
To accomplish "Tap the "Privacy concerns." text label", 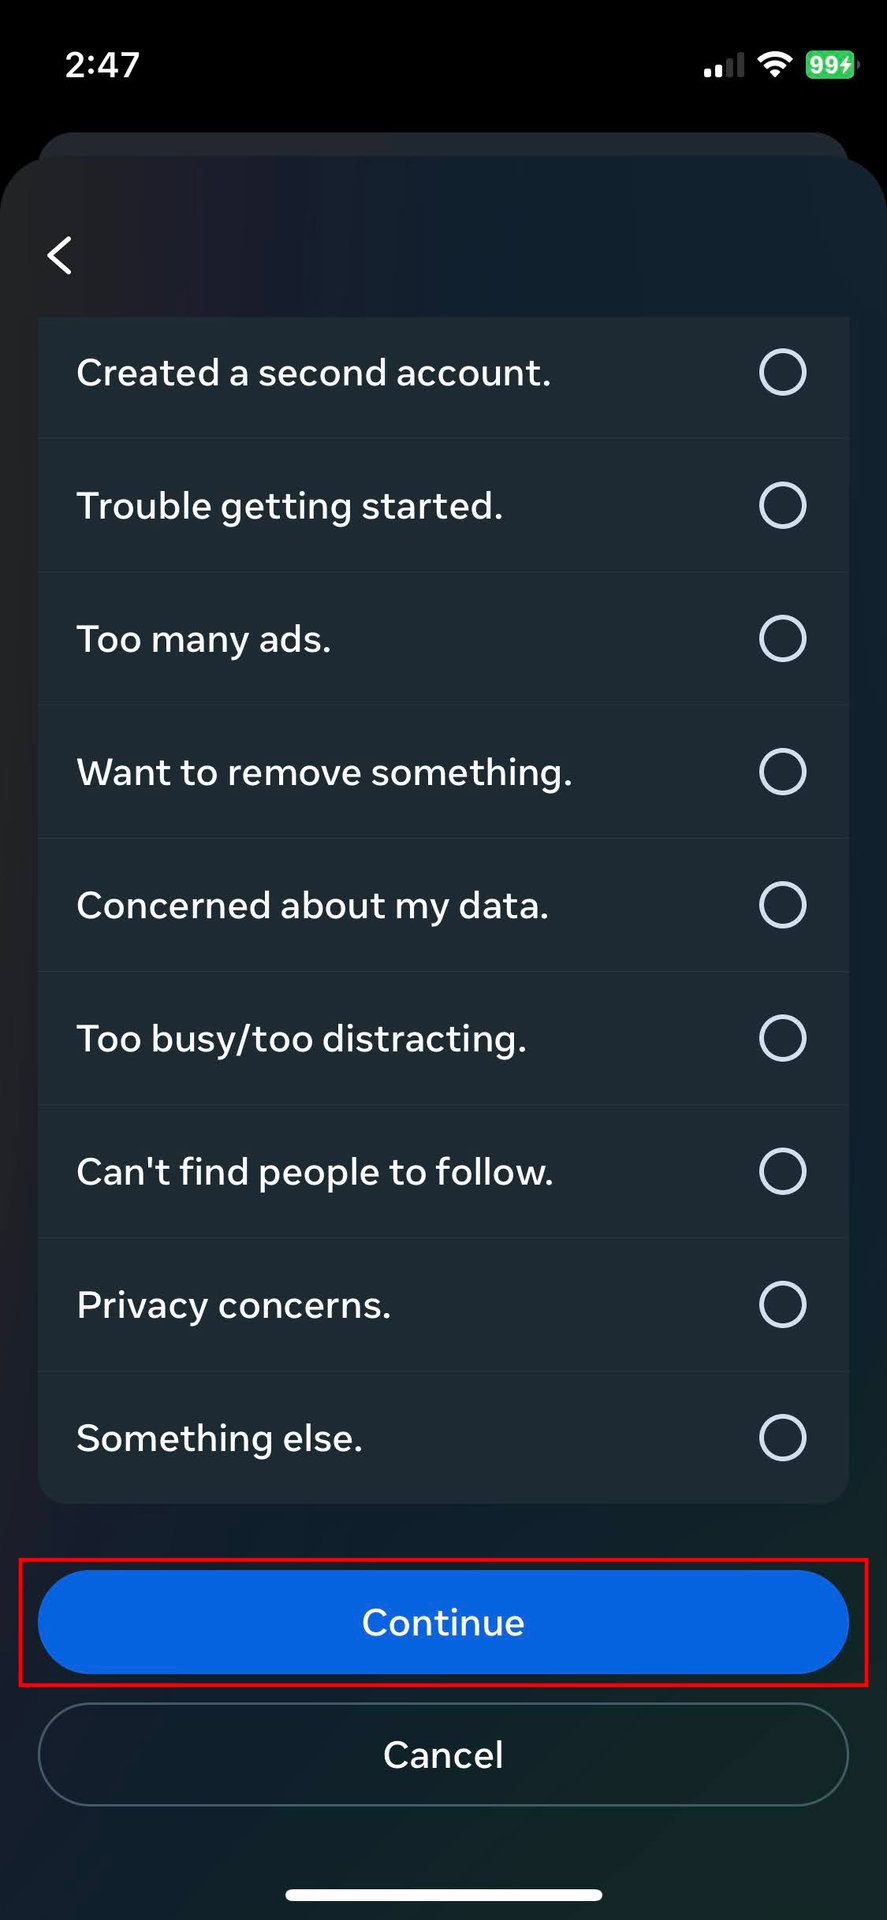I will point(234,1305).
